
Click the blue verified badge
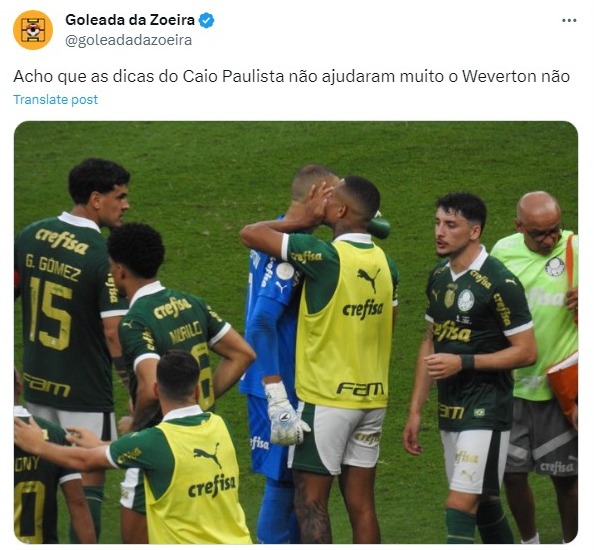tap(207, 20)
